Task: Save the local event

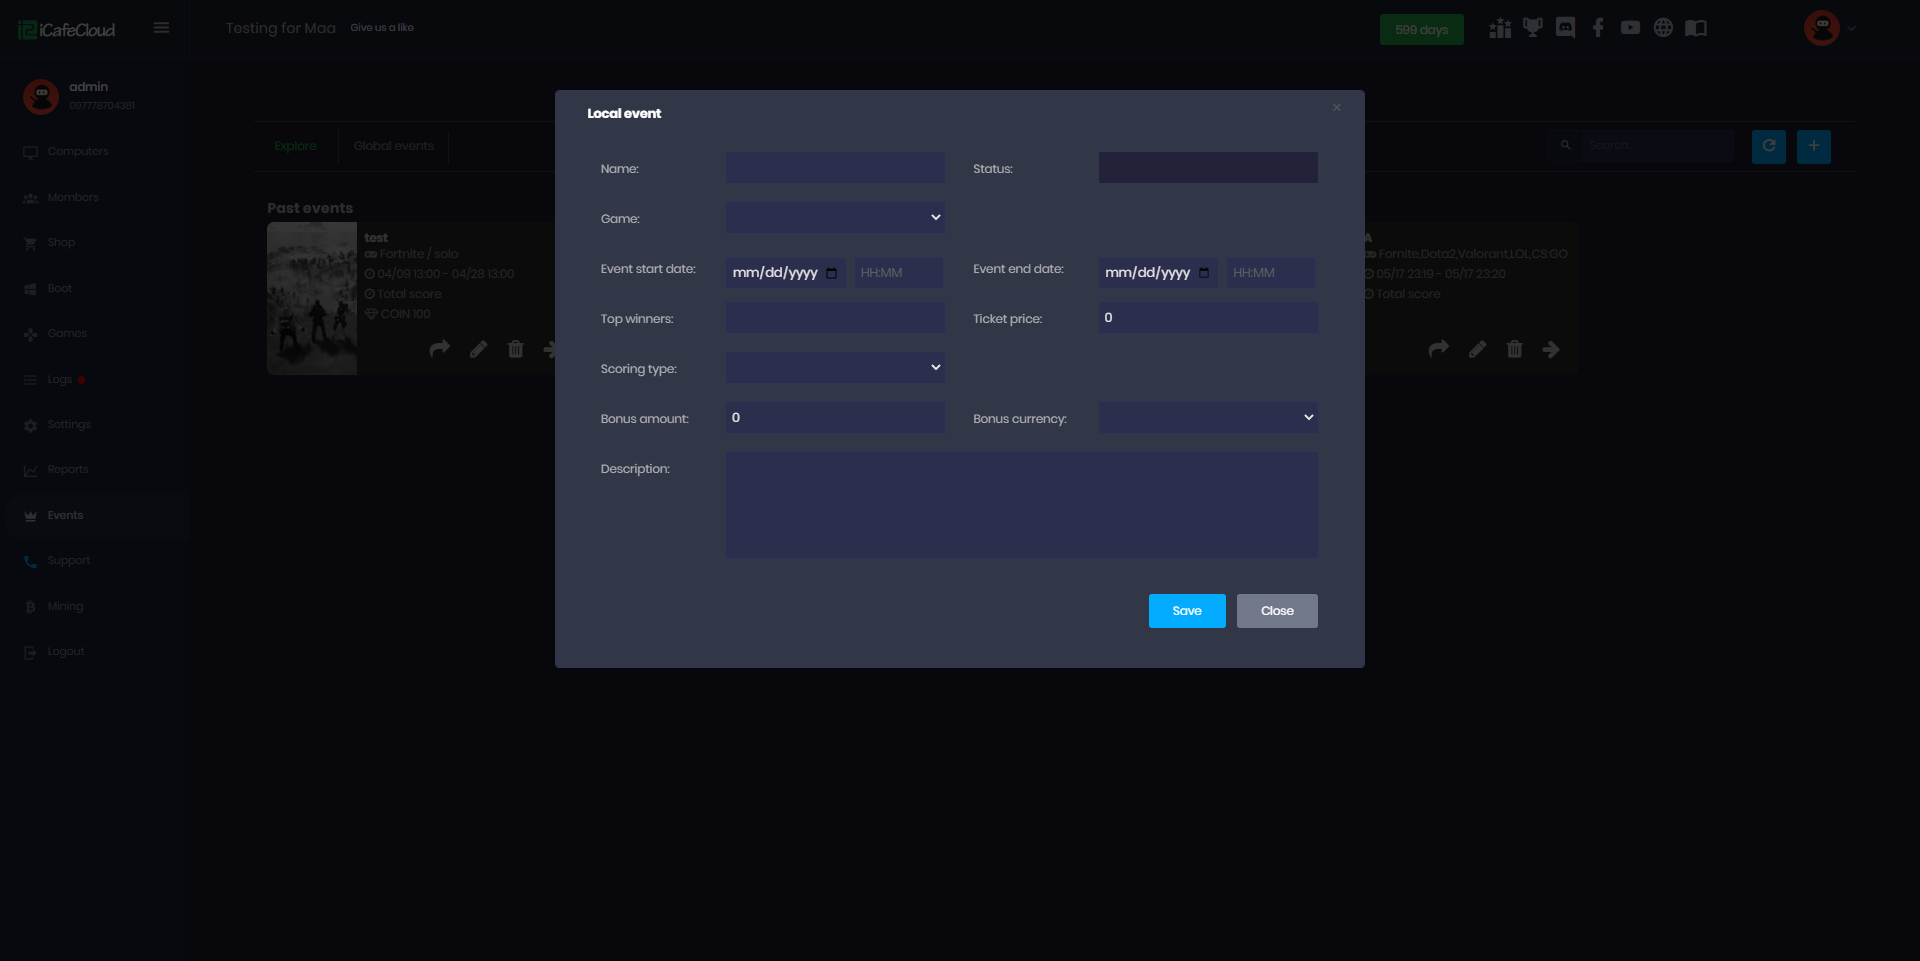Action: point(1187,611)
